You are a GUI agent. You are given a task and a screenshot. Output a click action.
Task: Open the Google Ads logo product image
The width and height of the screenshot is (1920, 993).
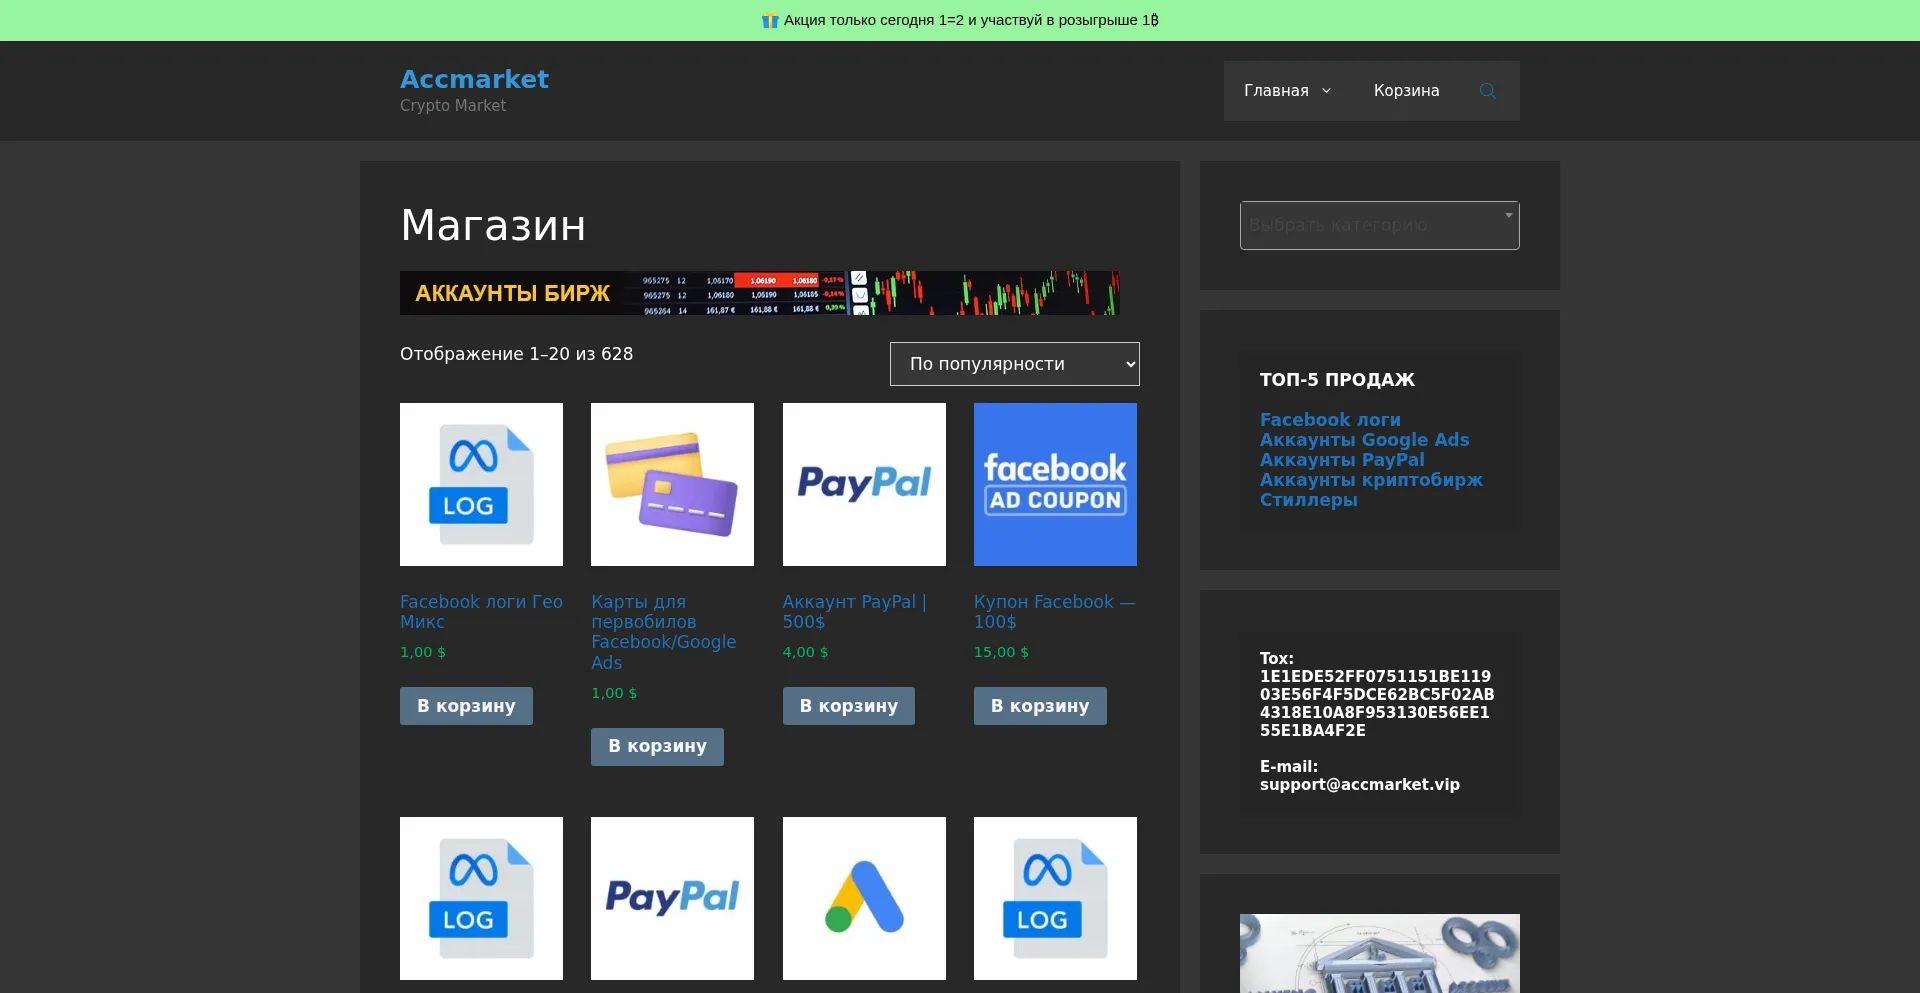[864, 898]
